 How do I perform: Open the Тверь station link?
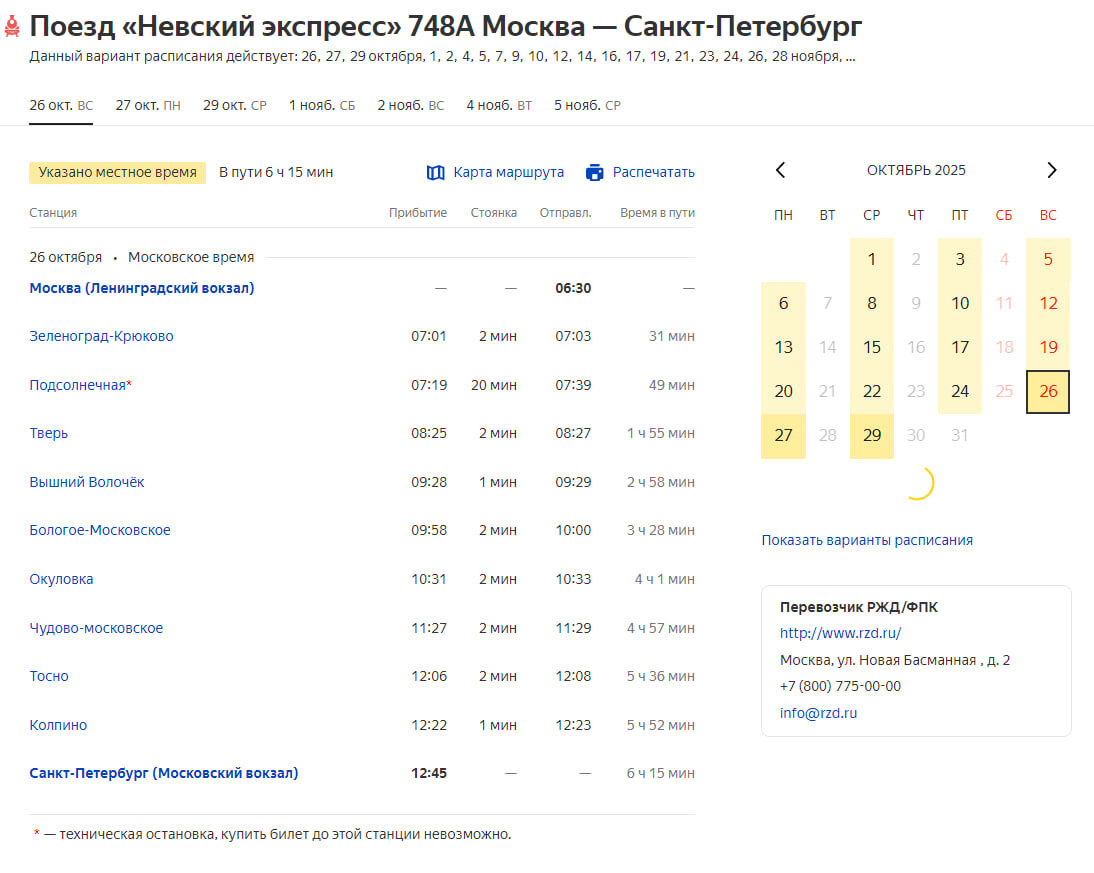click(48, 433)
